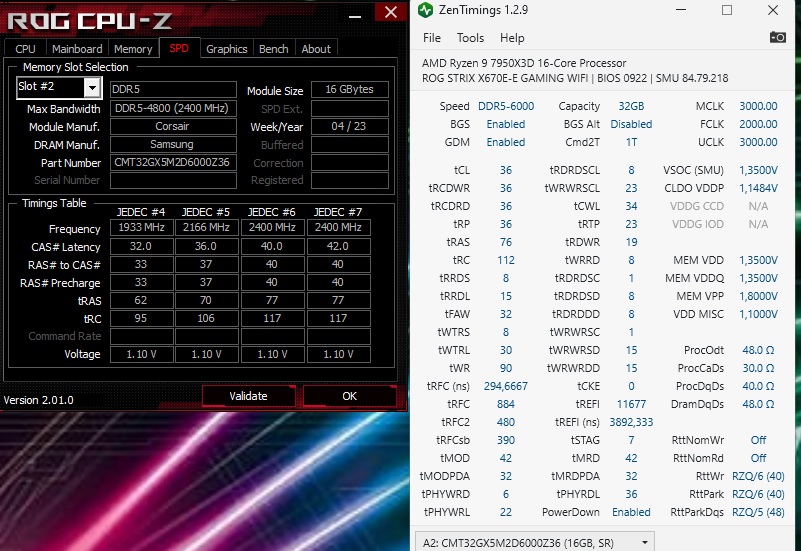The height and width of the screenshot is (551, 801).
Task: Click the DRAM Manuf. Samsung field
Action: point(173,145)
